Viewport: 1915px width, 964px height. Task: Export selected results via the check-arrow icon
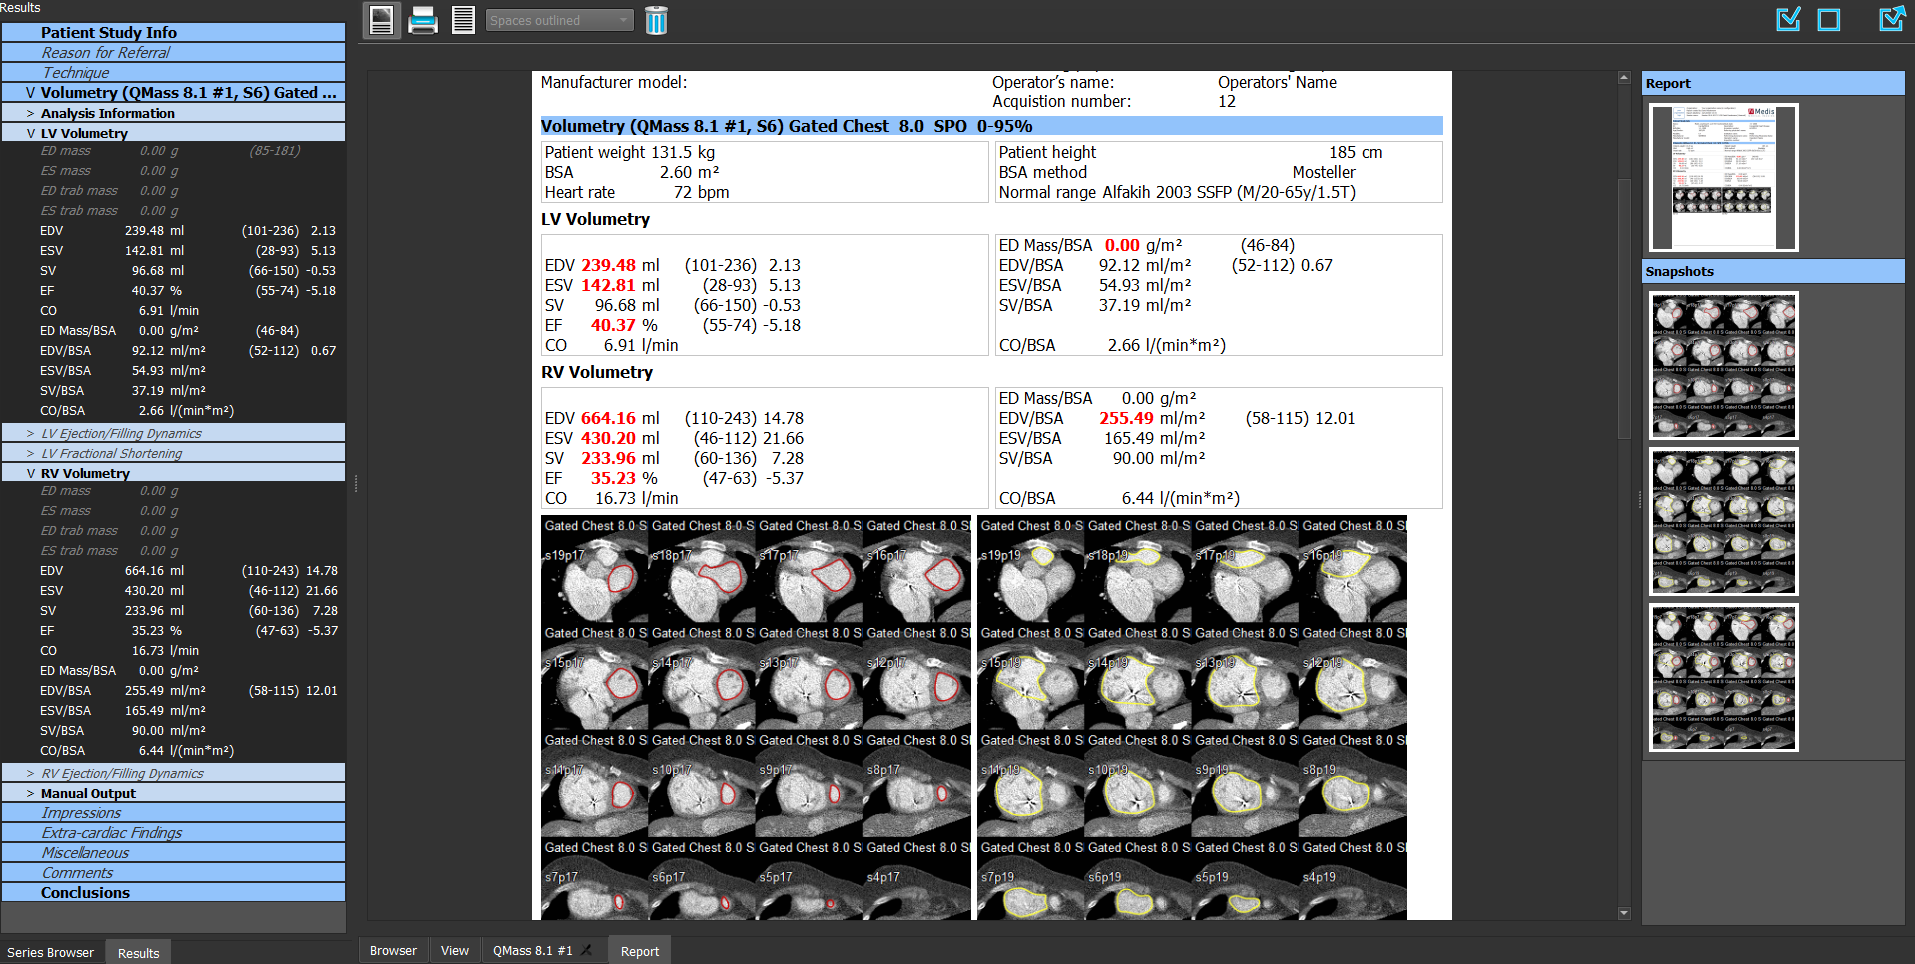point(1891,18)
